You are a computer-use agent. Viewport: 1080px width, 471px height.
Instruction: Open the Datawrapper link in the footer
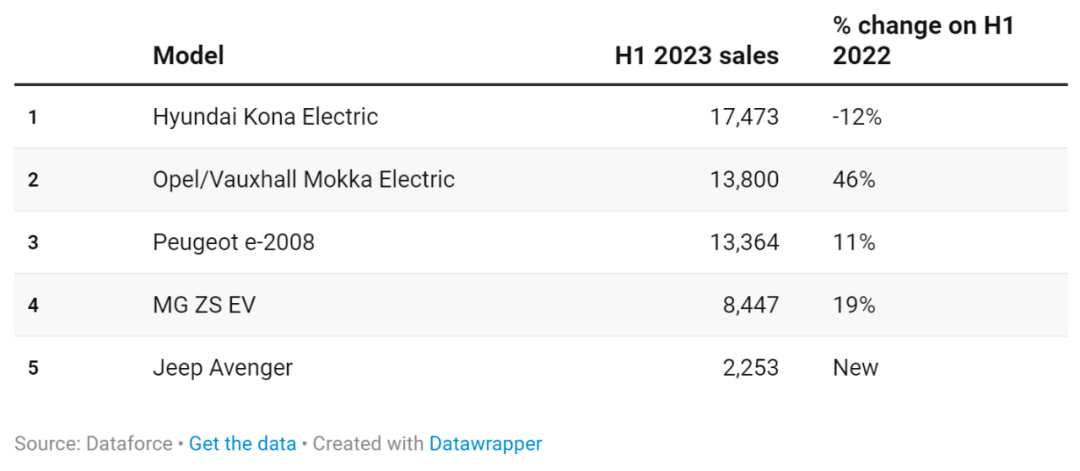485,443
